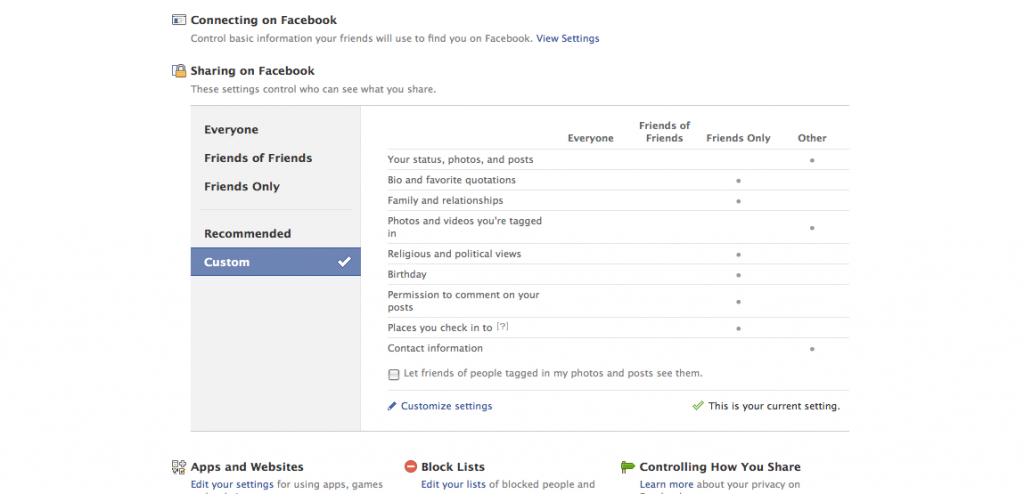Click the Apps and Websites icon
Image resolution: width=1024 pixels, height=494 pixels.
(x=179, y=467)
